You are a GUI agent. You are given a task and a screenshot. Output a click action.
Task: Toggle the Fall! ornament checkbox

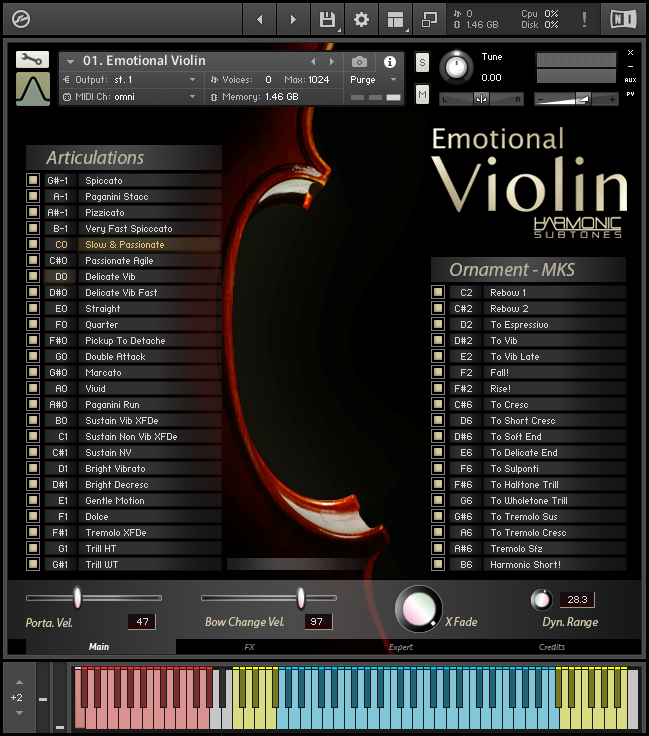click(438, 372)
